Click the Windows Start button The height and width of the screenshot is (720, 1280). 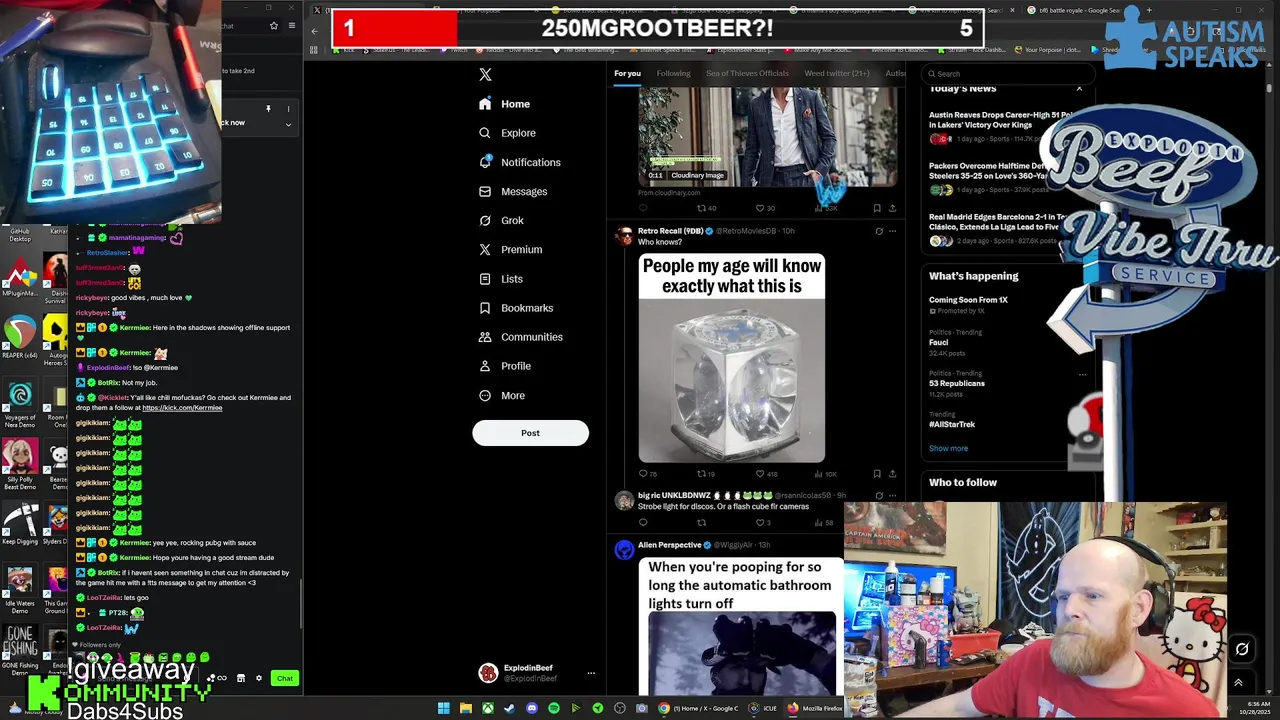pyautogui.click(x=443, y=708)
